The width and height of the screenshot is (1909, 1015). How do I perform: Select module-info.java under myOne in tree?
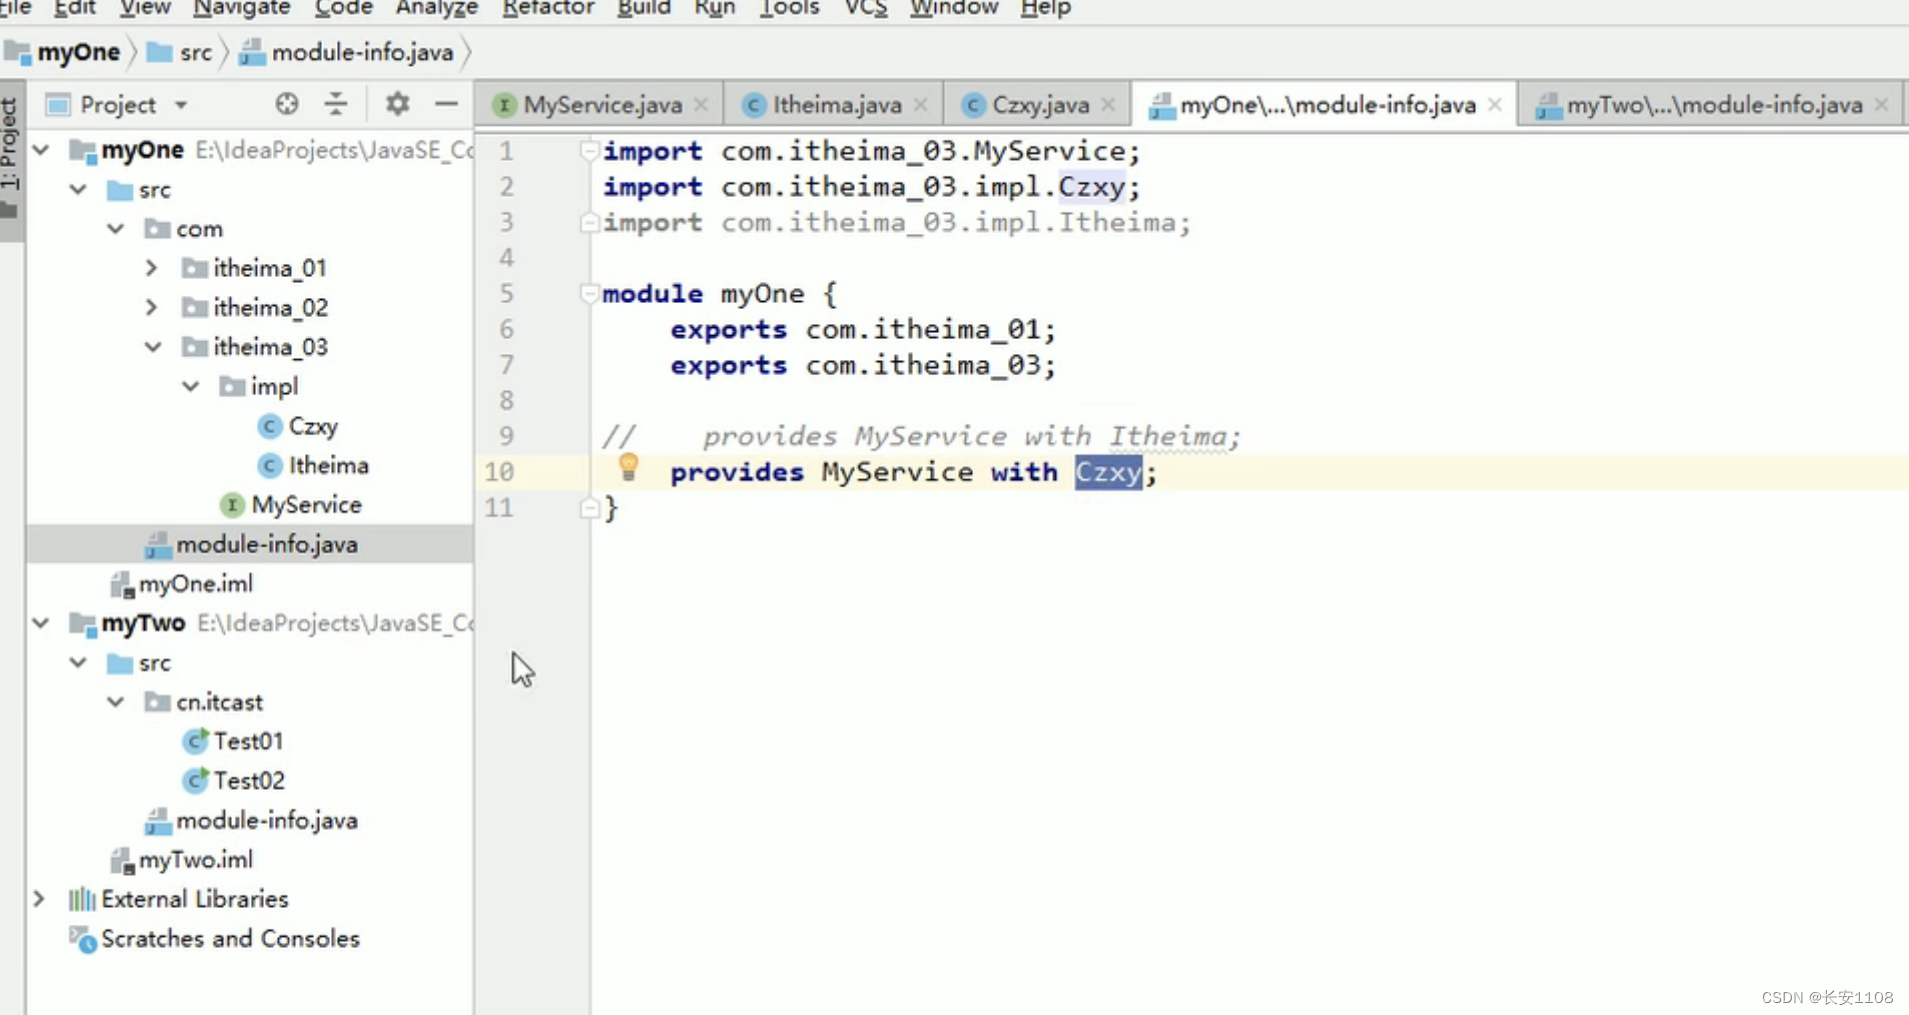pyautogui.click(x=252, y=544)
